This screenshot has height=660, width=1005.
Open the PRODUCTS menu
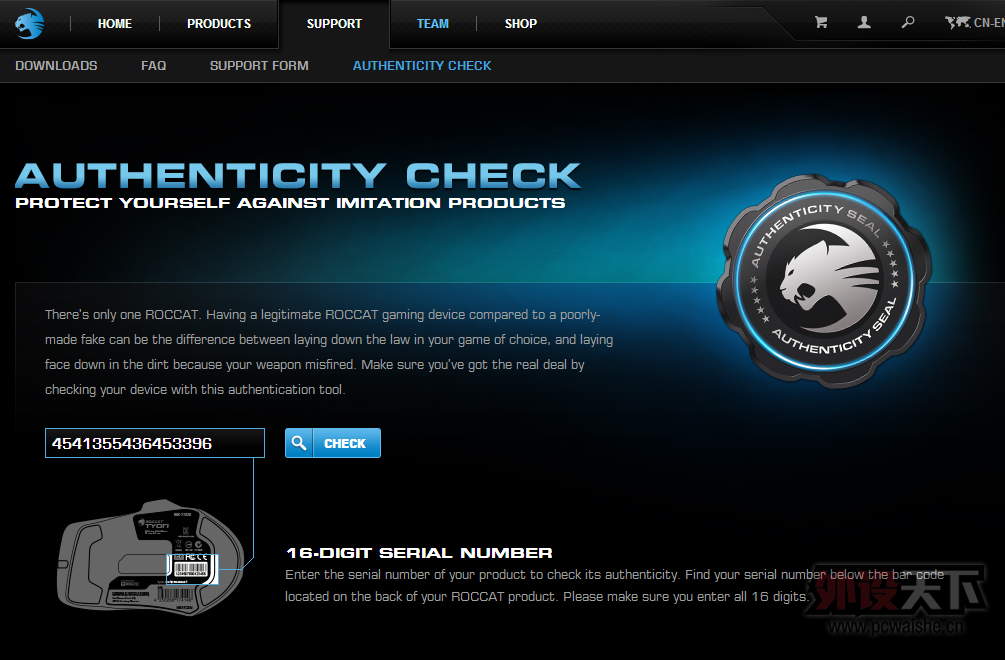pyautogui.click(x=219, y=24)
